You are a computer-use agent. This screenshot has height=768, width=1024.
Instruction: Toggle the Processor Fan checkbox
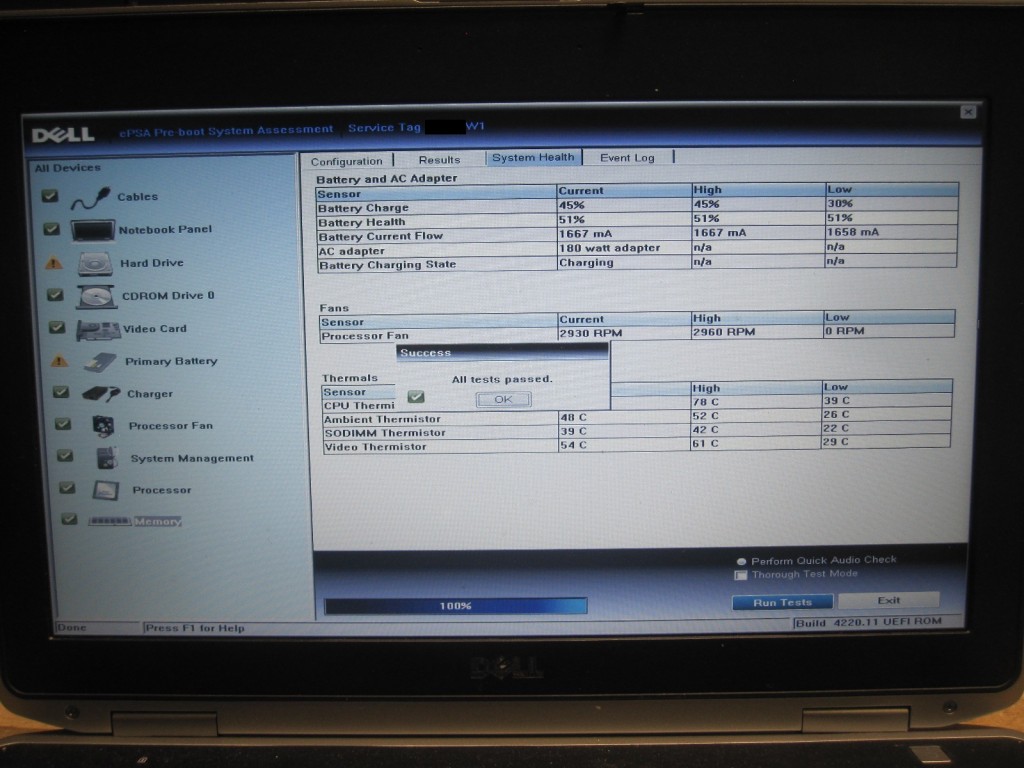click(63, 424)
